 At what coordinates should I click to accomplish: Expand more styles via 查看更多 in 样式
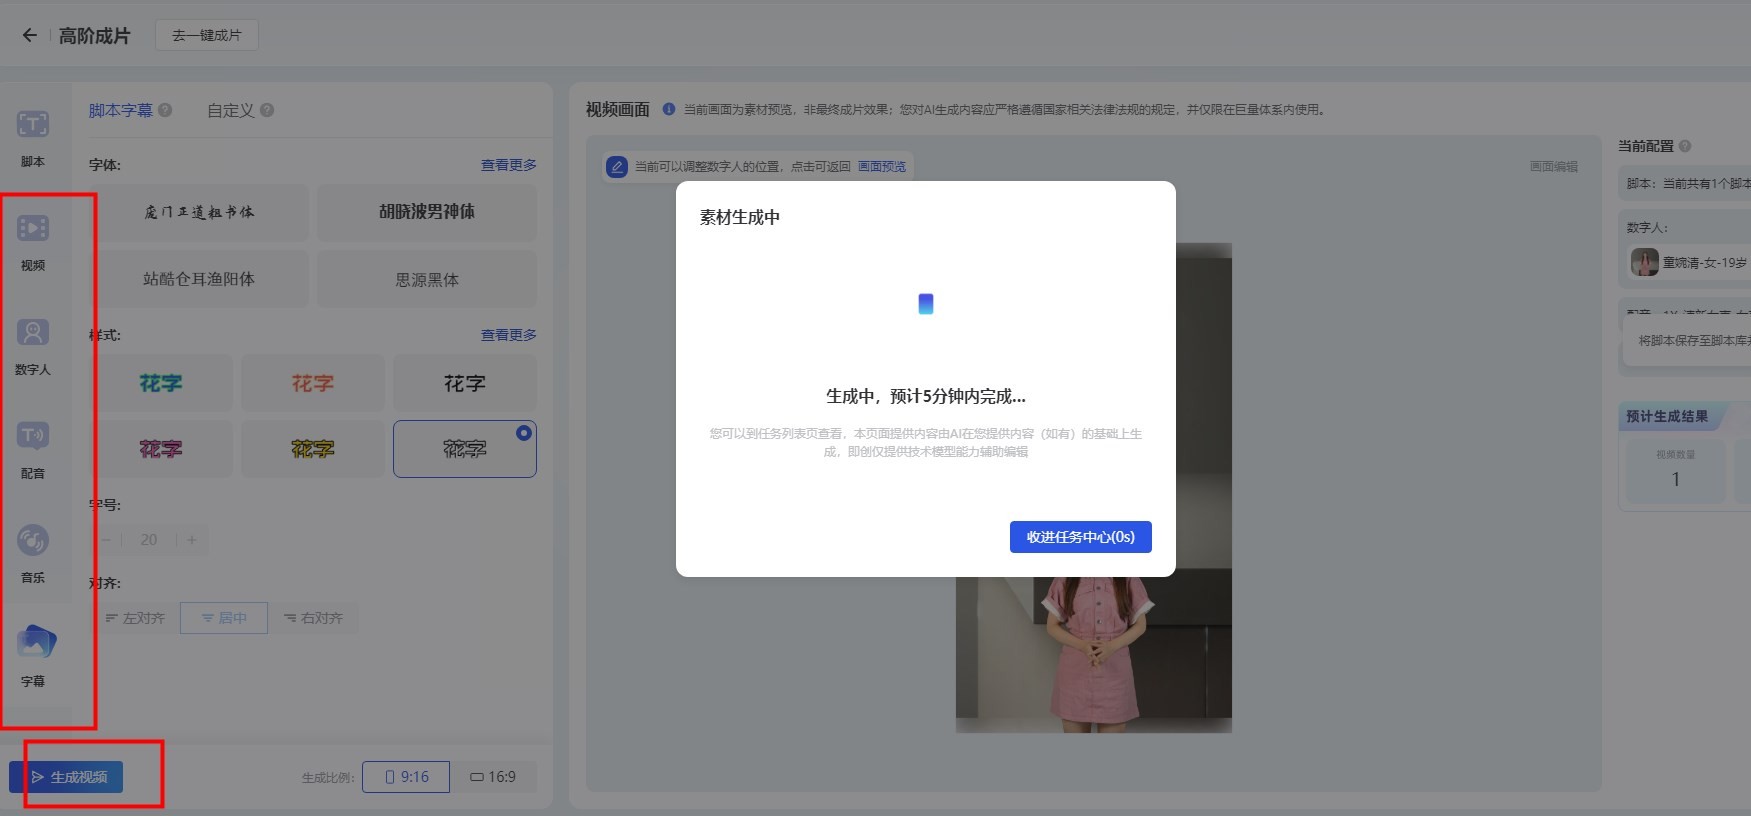click(508, 335)
